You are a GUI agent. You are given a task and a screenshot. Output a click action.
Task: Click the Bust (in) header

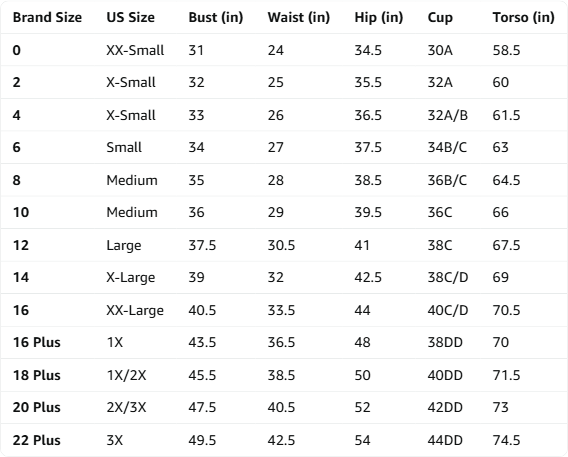tap(216, 17)
